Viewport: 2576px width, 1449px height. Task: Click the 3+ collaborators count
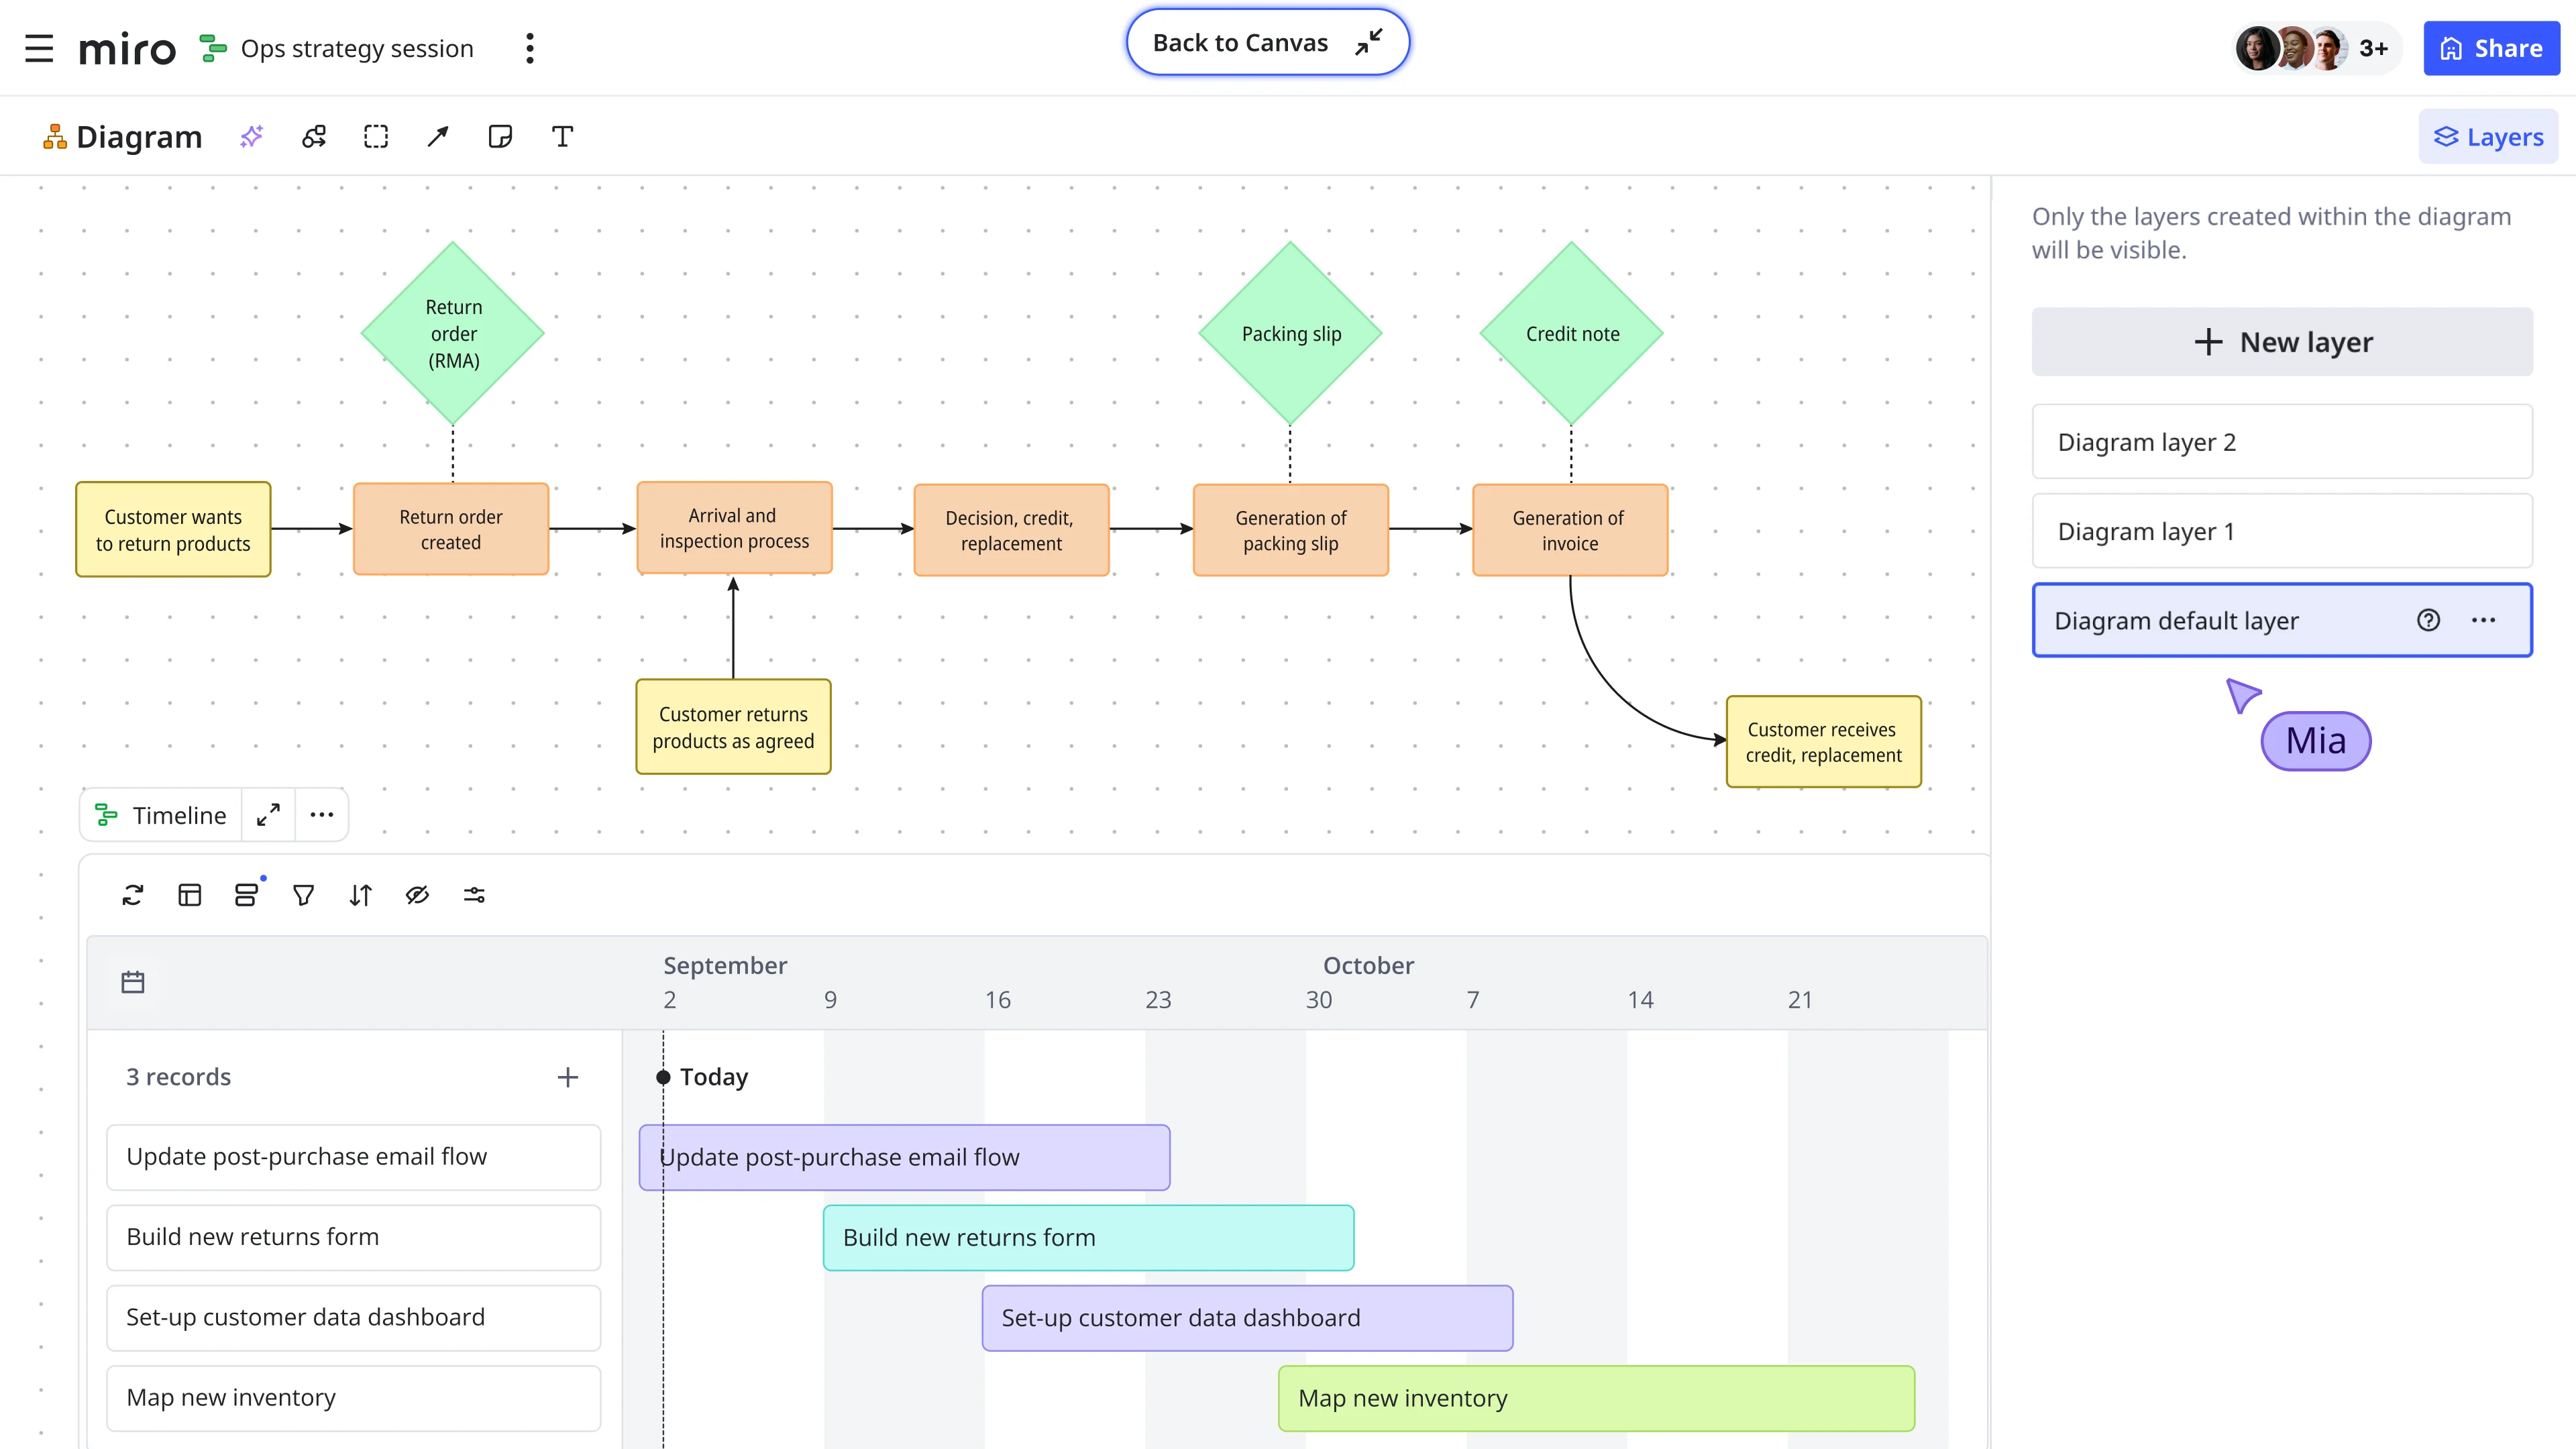coord(2374,48)
